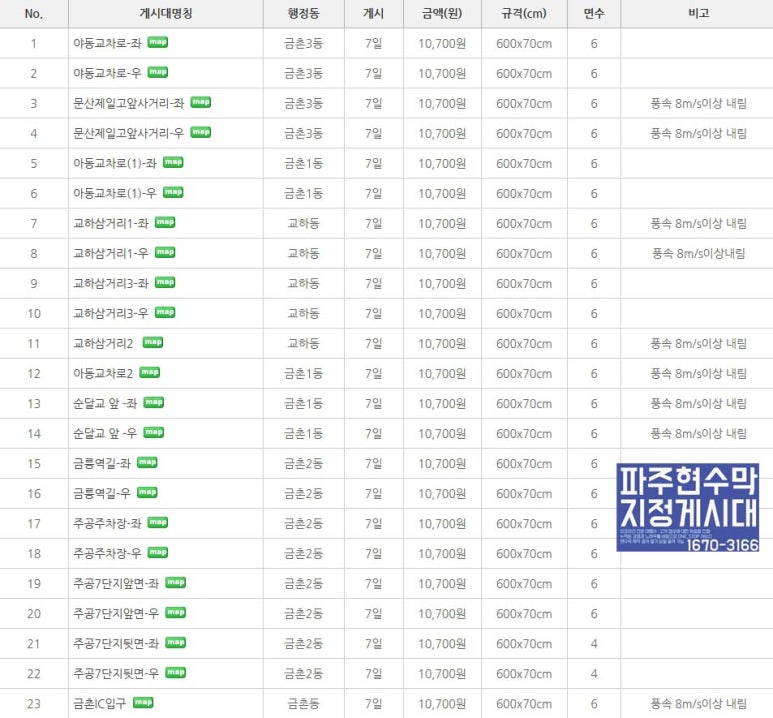773x718 pixels.
Task: Click 풍속 8m/s이상 내림 in row 14
Action: pyautogui.click(x=699, y=433)
